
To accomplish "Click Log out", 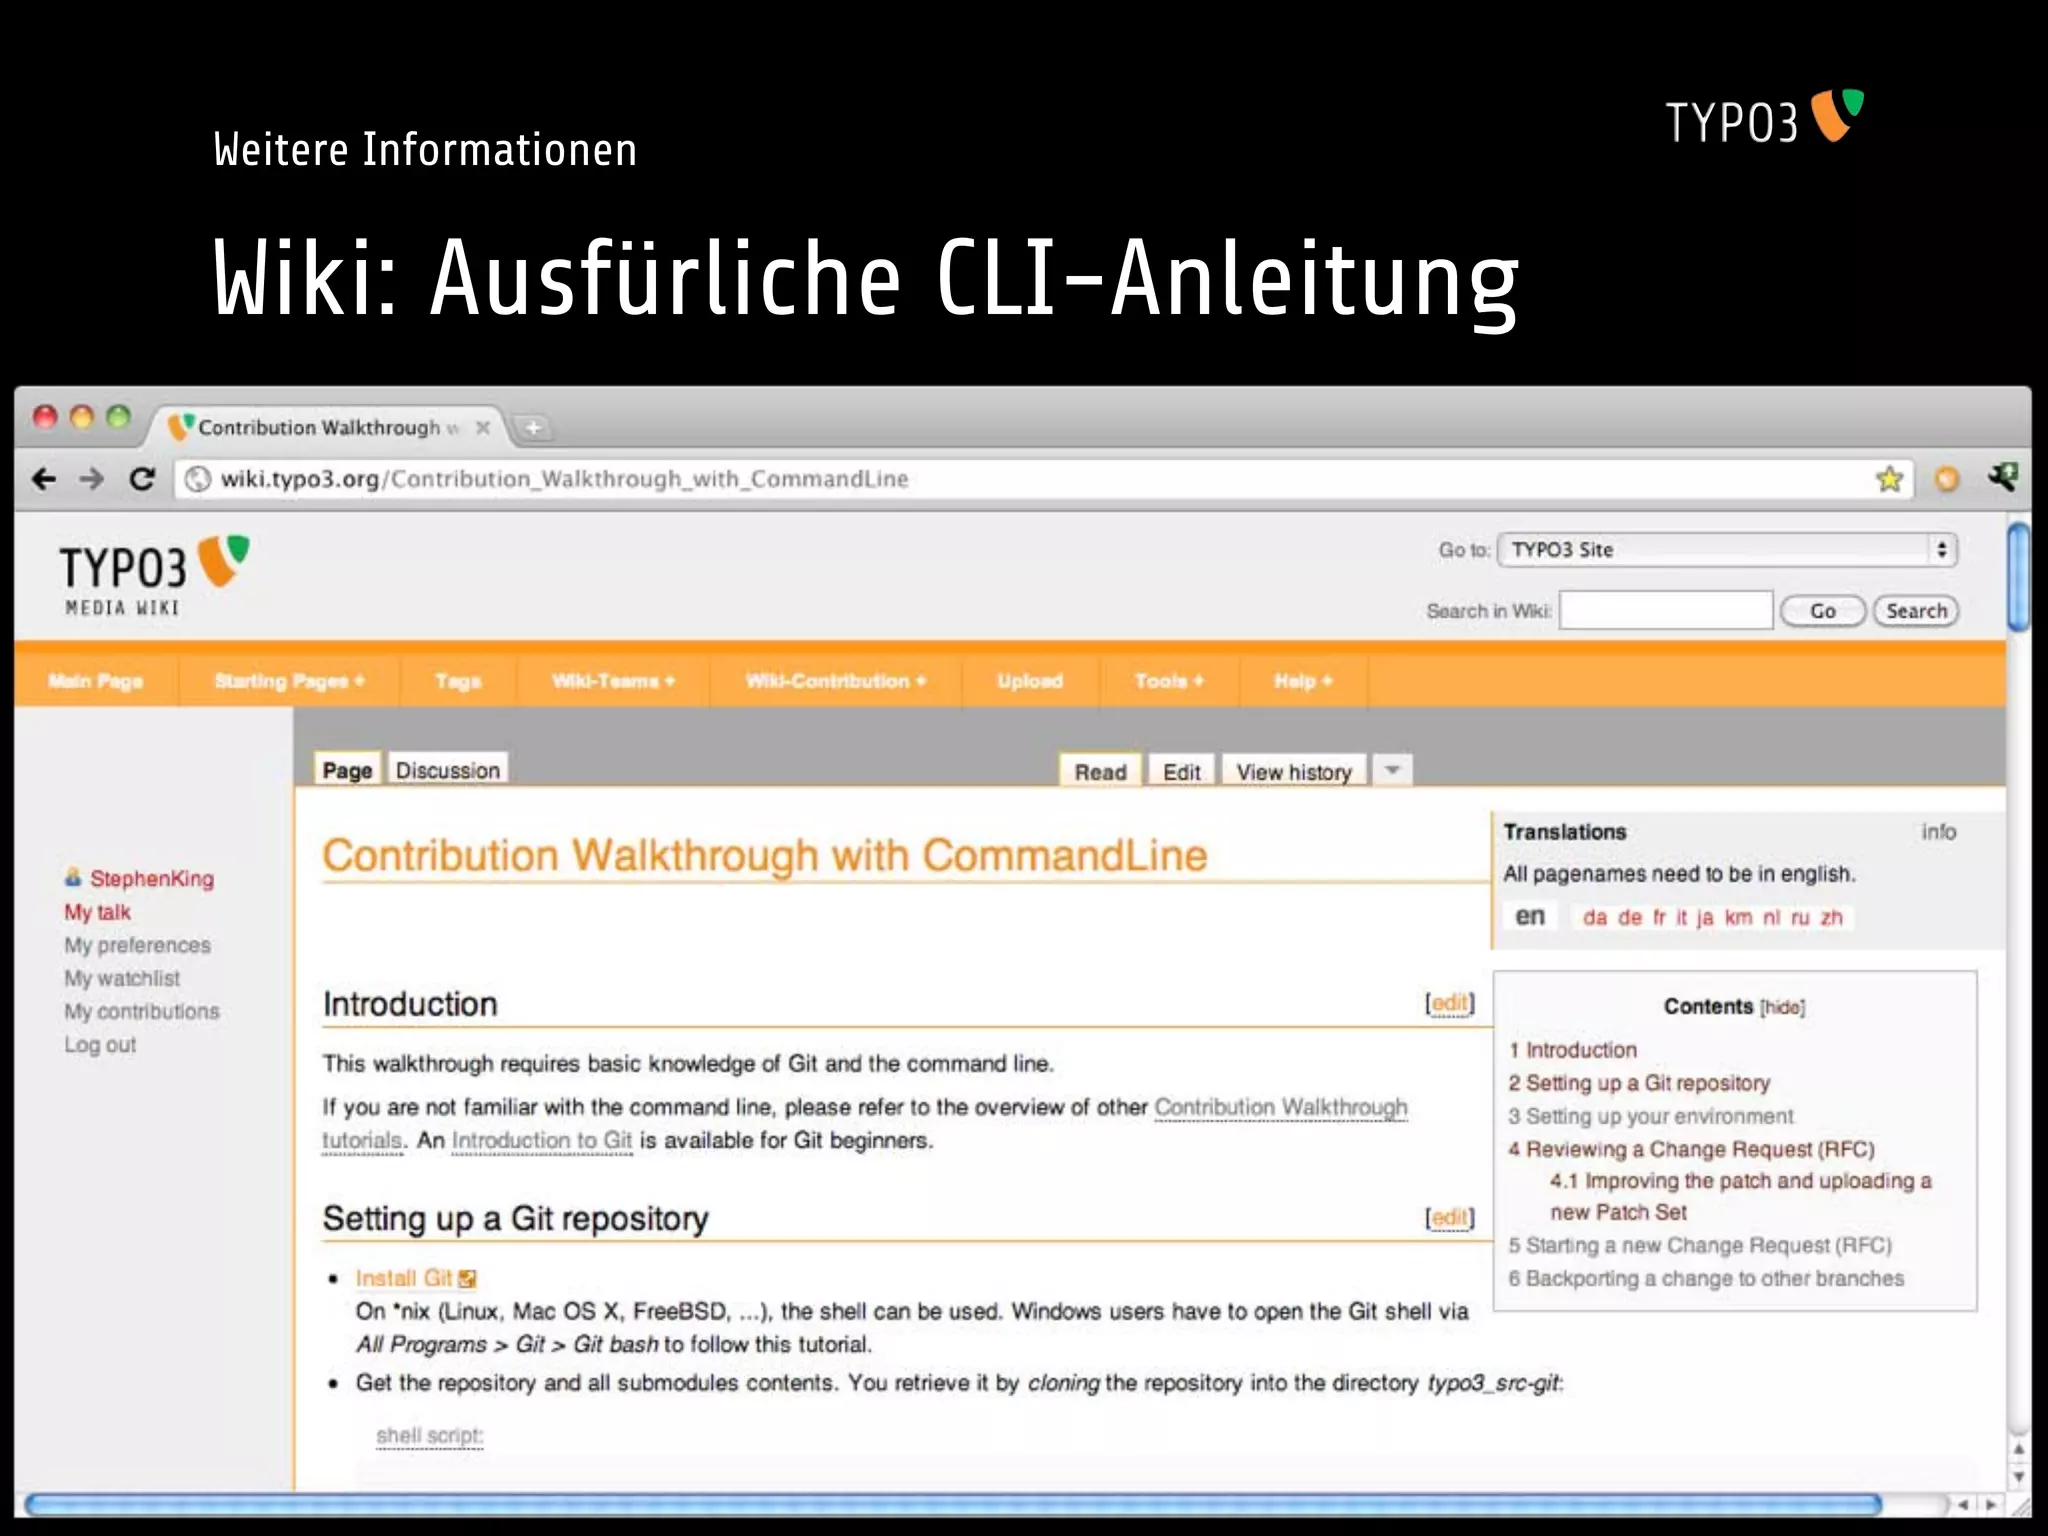I will tap(100, 1044).
